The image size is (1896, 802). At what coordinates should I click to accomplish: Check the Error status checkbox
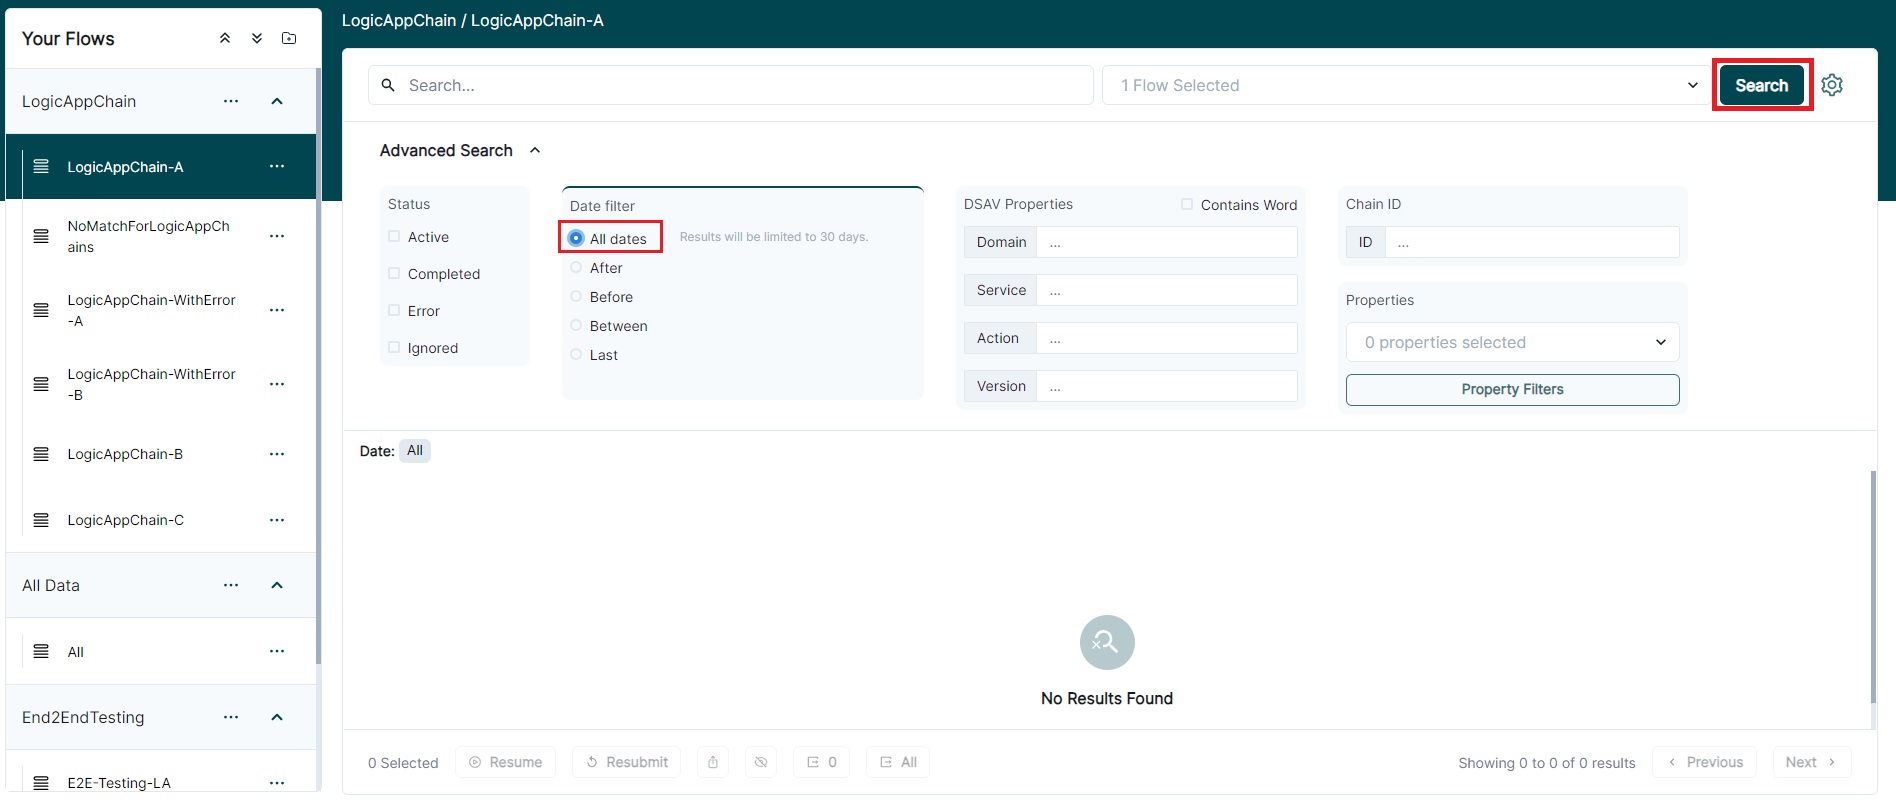(394, 310)
